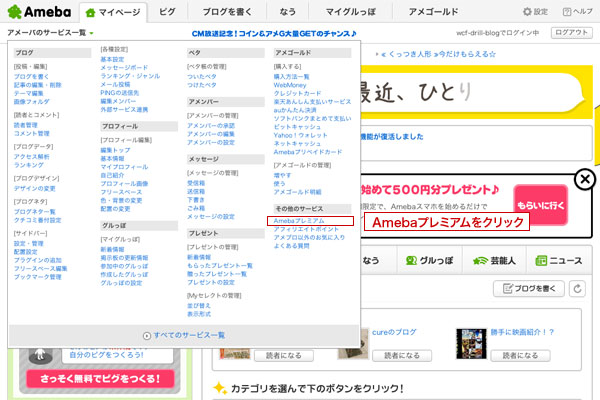Open プロフィール画像 link
Image resolution: width=600 pixels, height=400 pixels.
point(124,184)
